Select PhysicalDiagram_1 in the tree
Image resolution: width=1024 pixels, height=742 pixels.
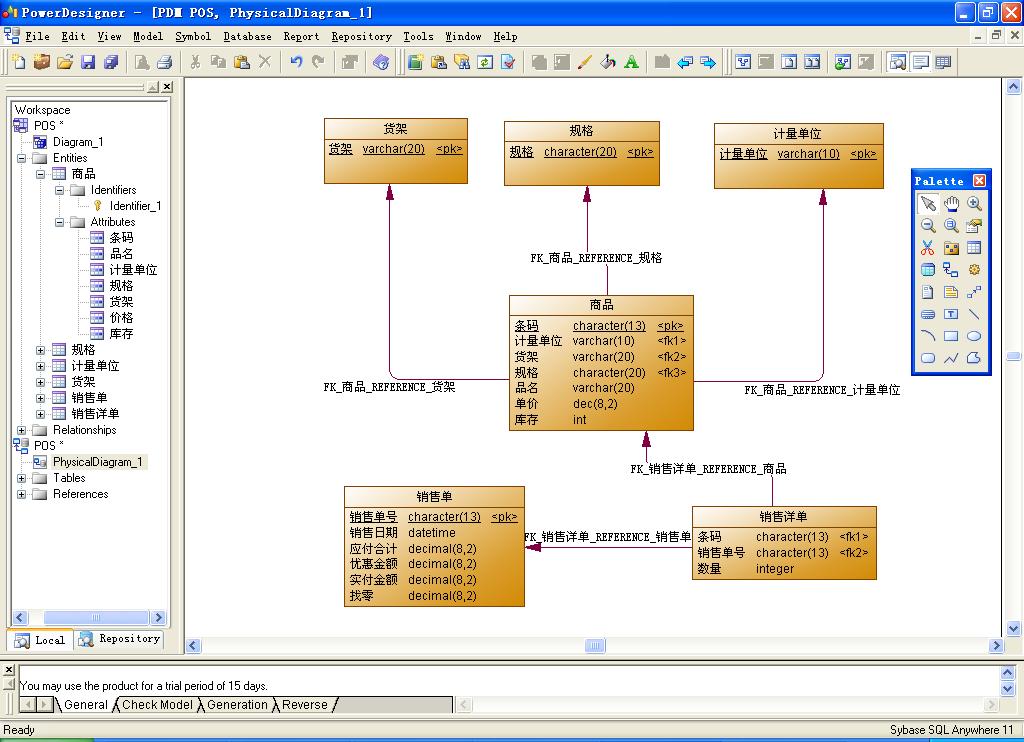click(x=97, y=462)
